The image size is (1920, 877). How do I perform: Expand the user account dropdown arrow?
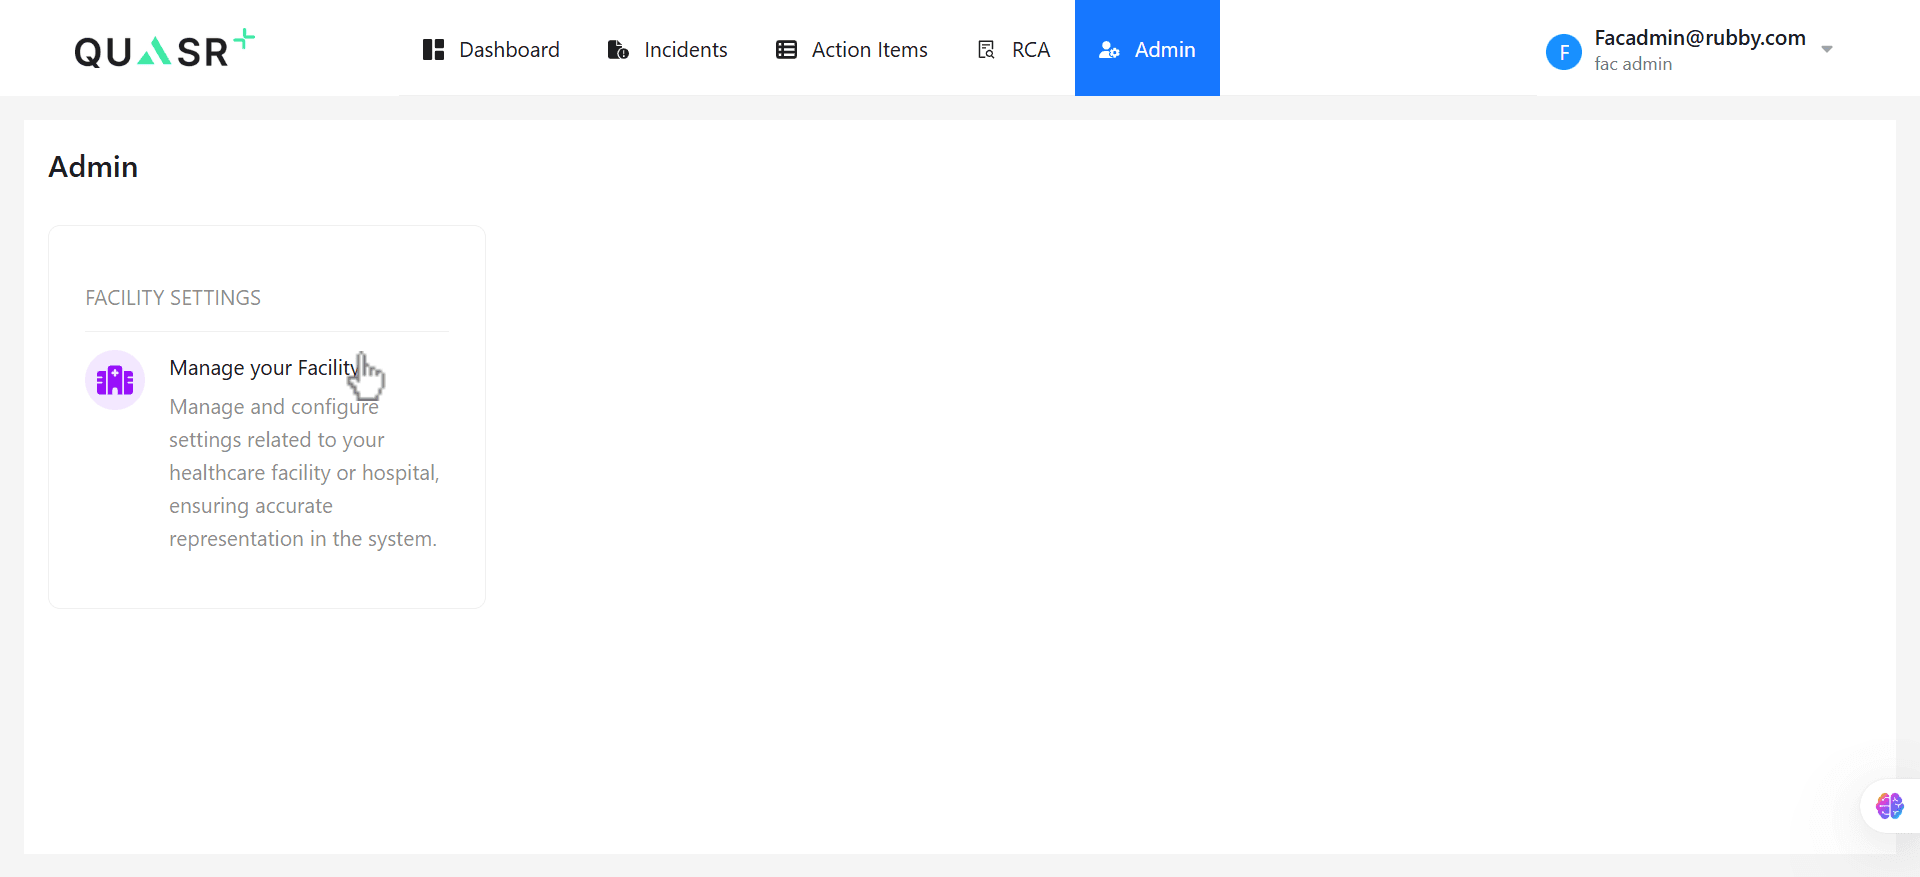click(1827, 49)
